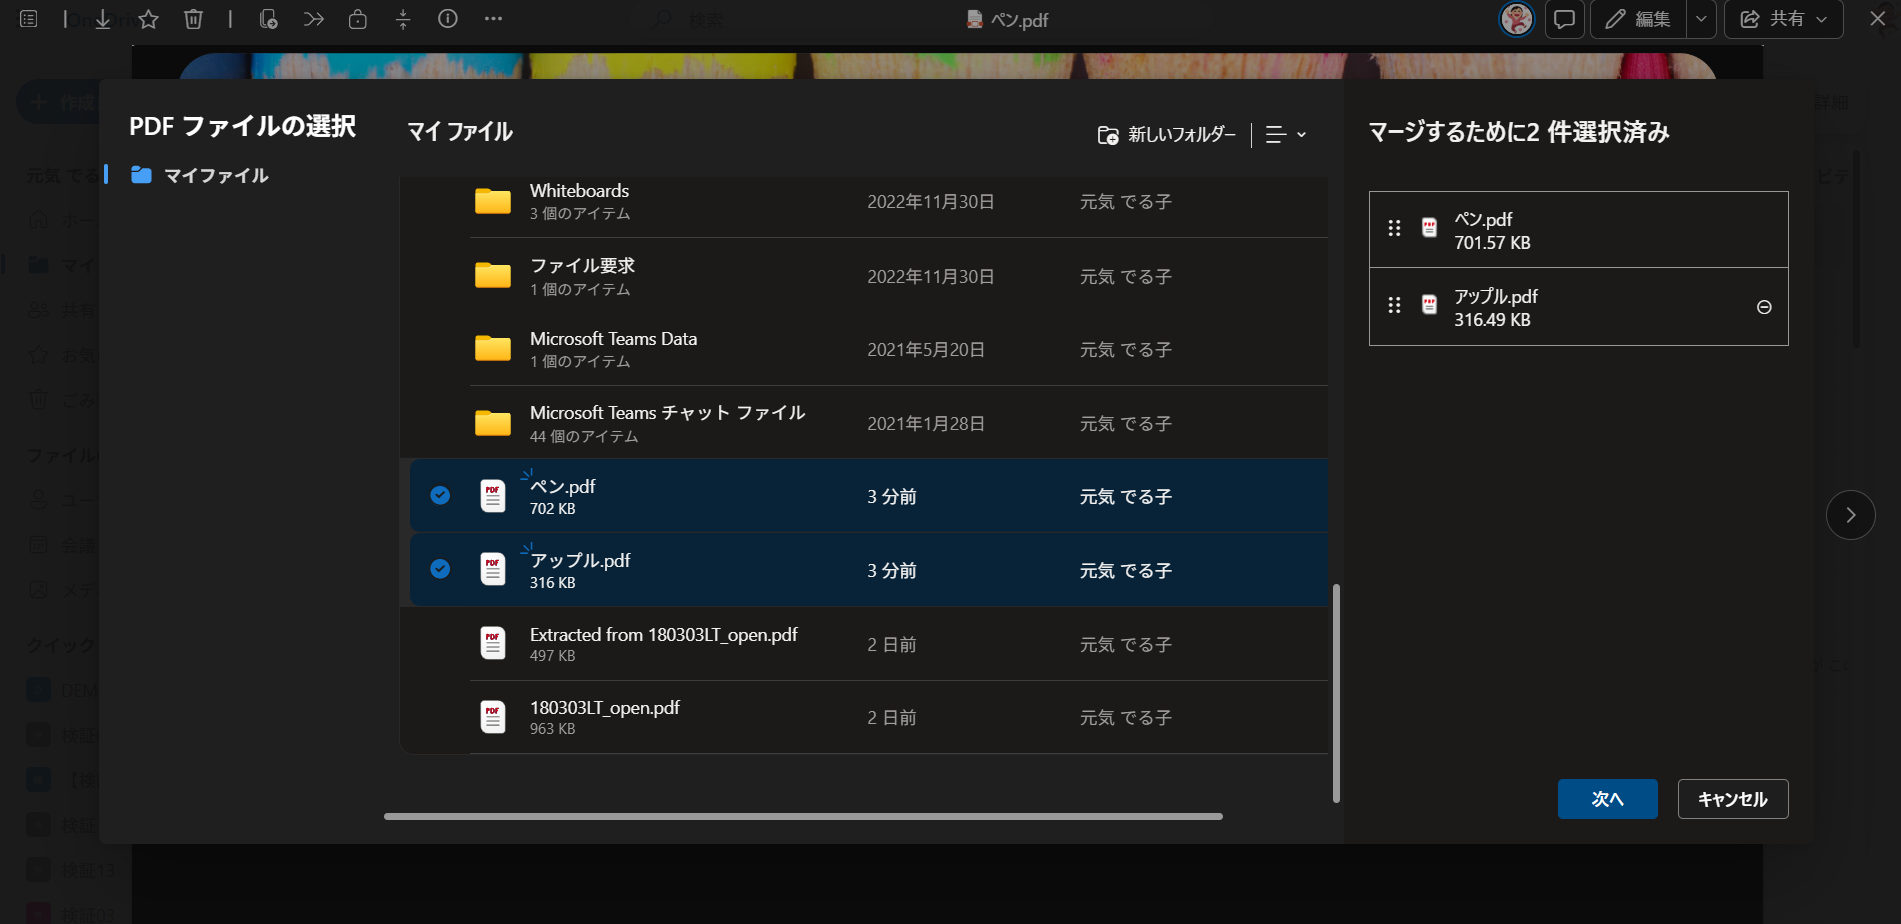Click the download icon in top toolbar

(102, 19)
